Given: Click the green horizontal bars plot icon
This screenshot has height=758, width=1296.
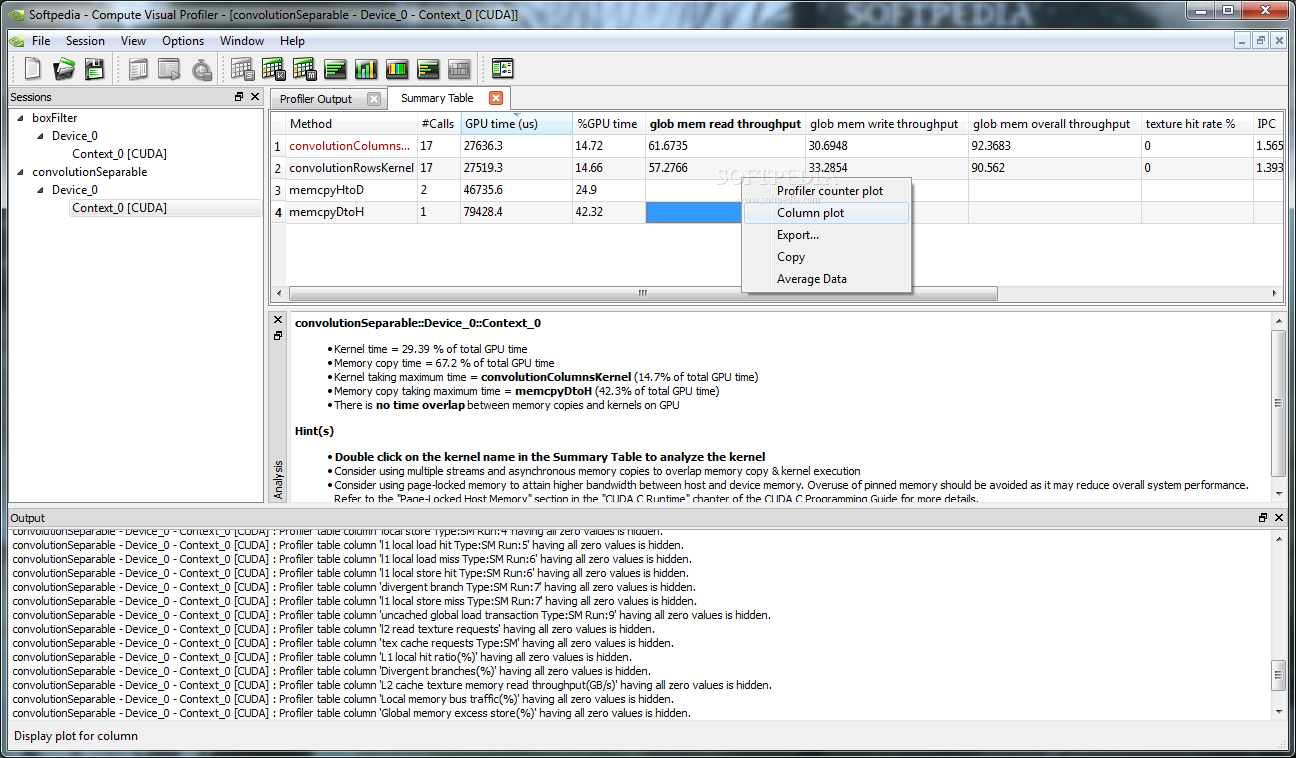Looking at the screenshot, I should (335, 69).
